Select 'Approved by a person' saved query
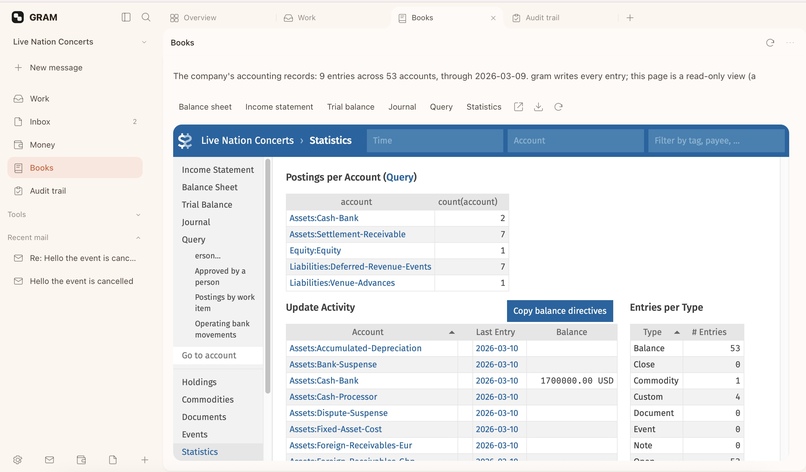Viewport: 806px width, 472px height. pyautogui.click(x=220, y=277)
